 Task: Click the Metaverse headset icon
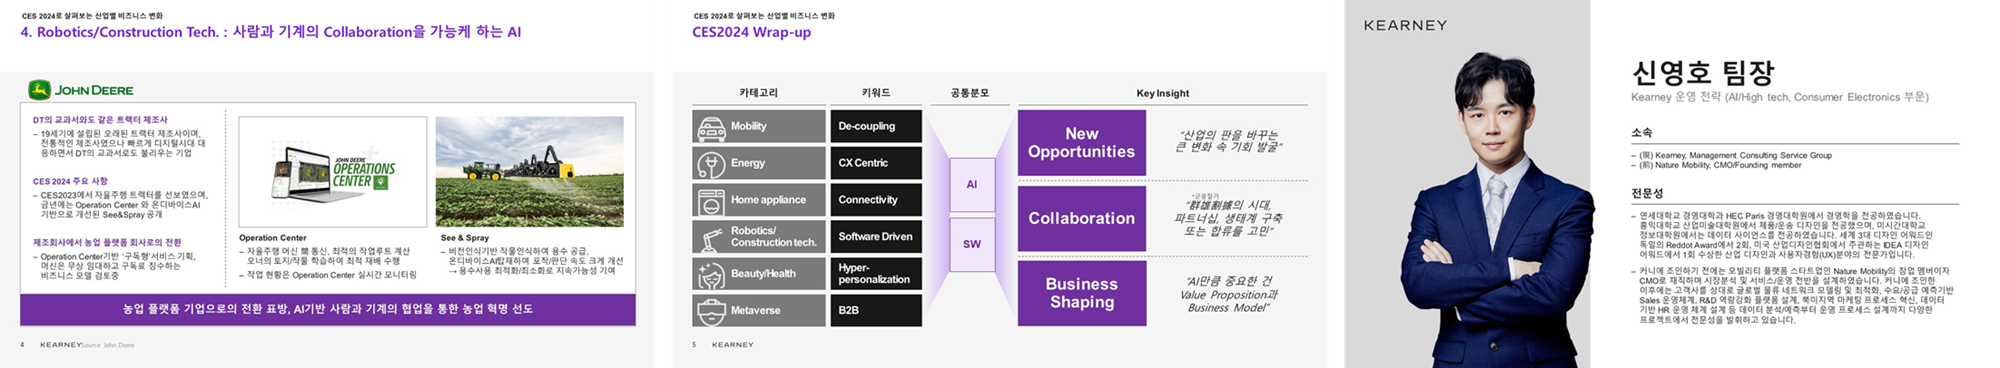[711, 311]
